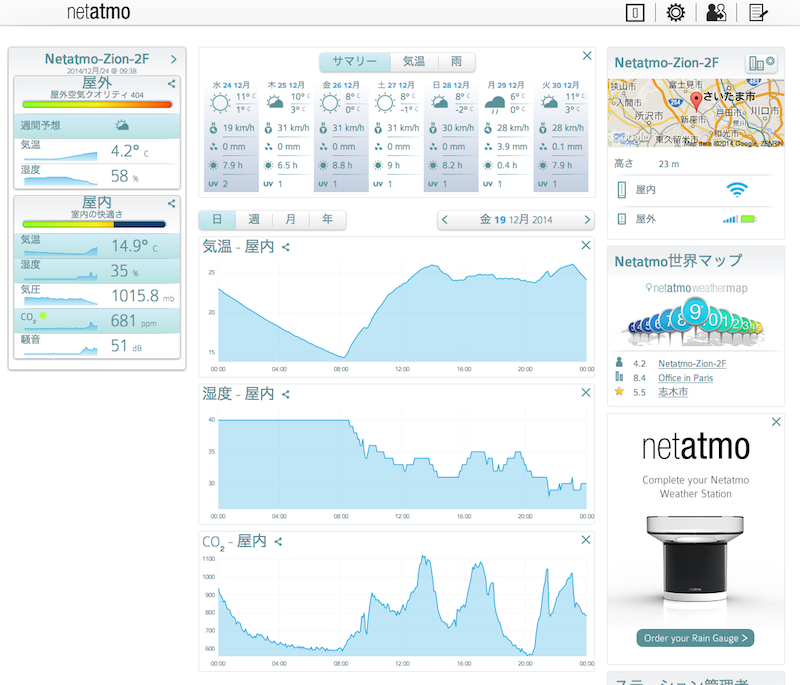Viewport: 800px width, 685px height.
Task: Share the 屋内 indoor module data
Action: [172, 202]
